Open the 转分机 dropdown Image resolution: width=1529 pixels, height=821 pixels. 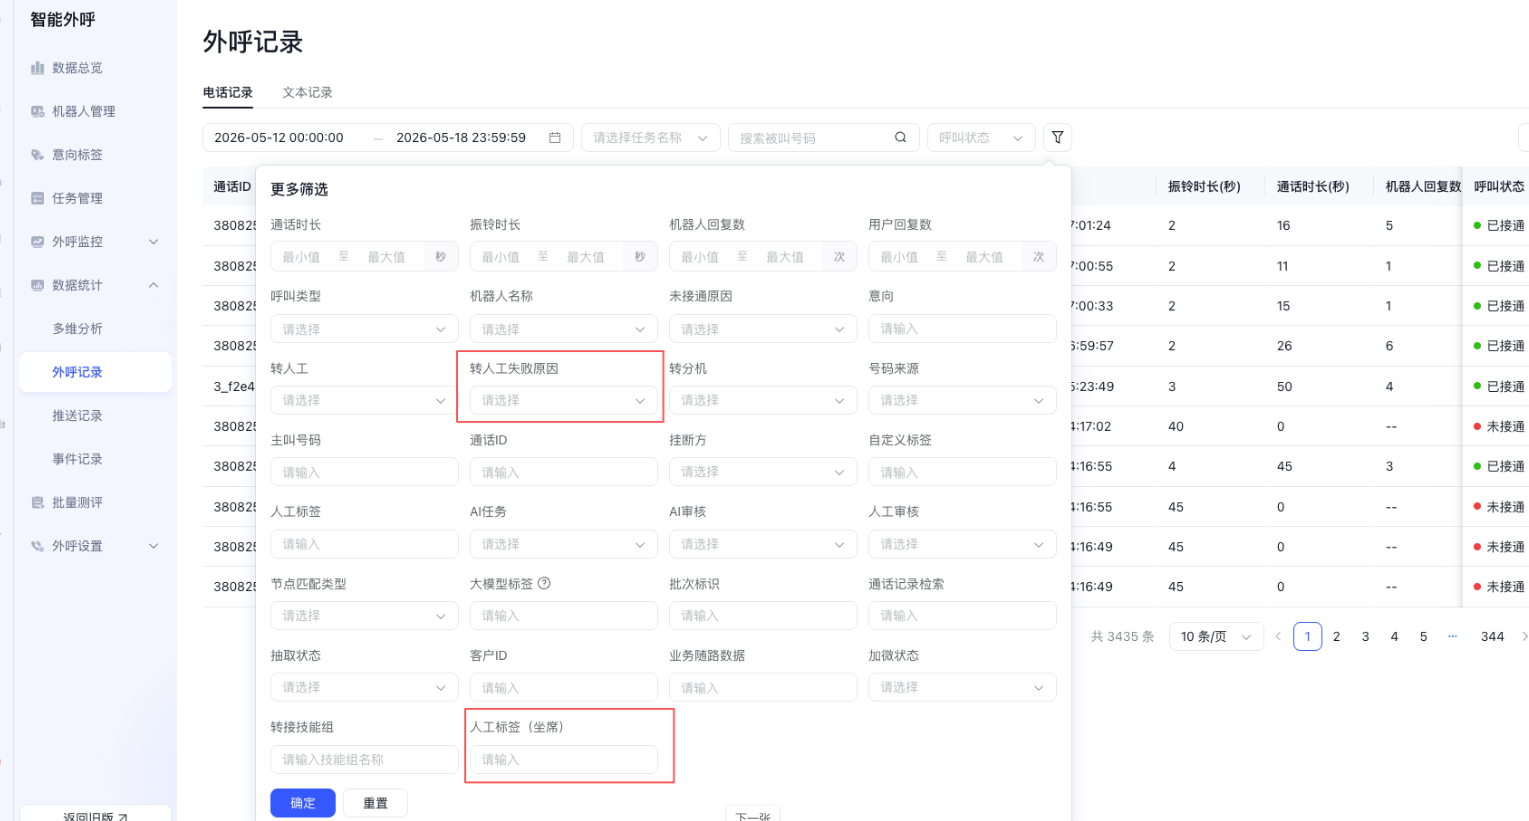coord(763,400)
